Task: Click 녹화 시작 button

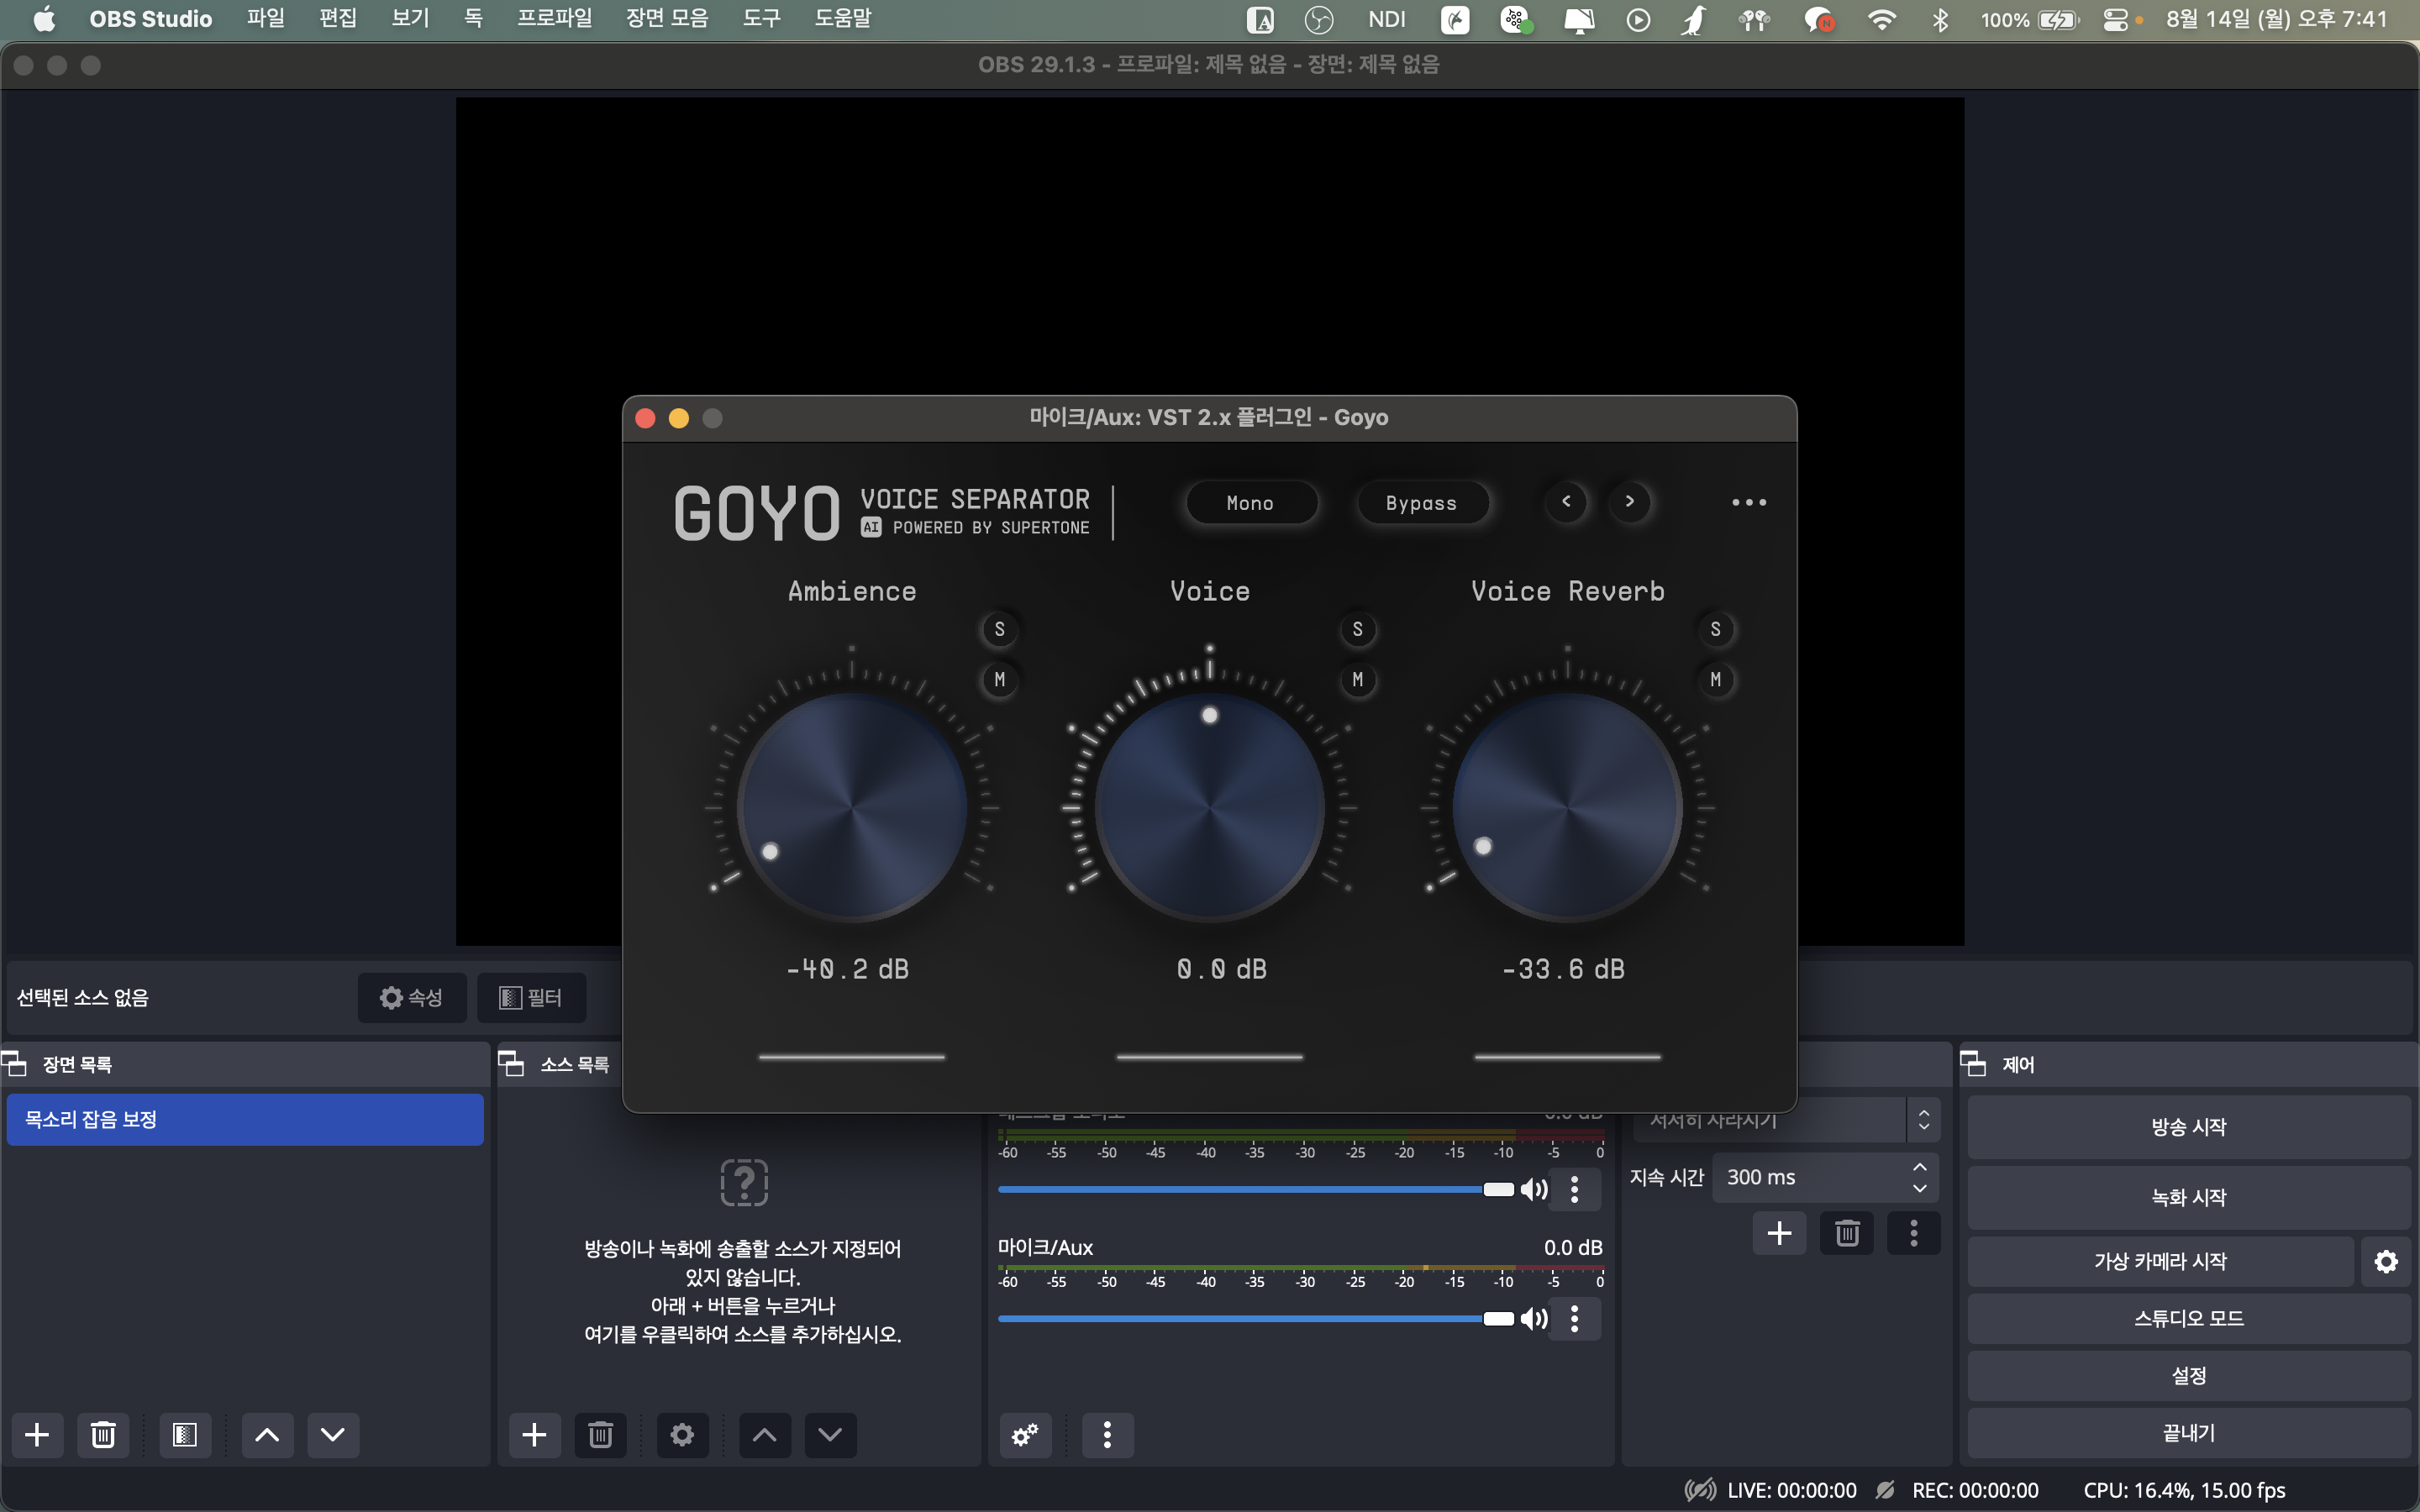Action: [x=2188, y=1197]
